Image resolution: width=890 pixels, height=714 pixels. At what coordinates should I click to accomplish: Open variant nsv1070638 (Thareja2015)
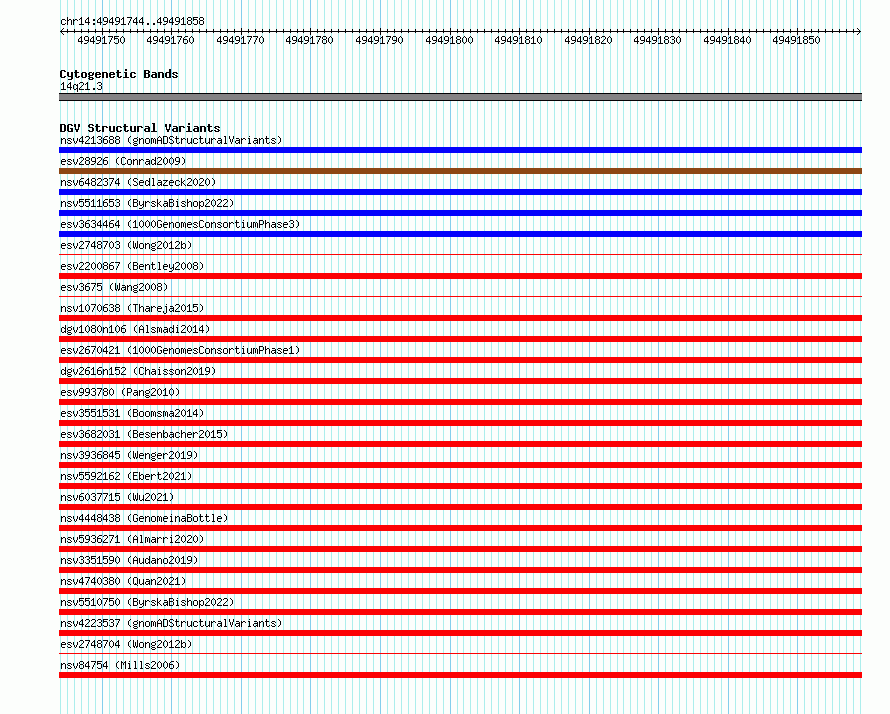[132, 308]
